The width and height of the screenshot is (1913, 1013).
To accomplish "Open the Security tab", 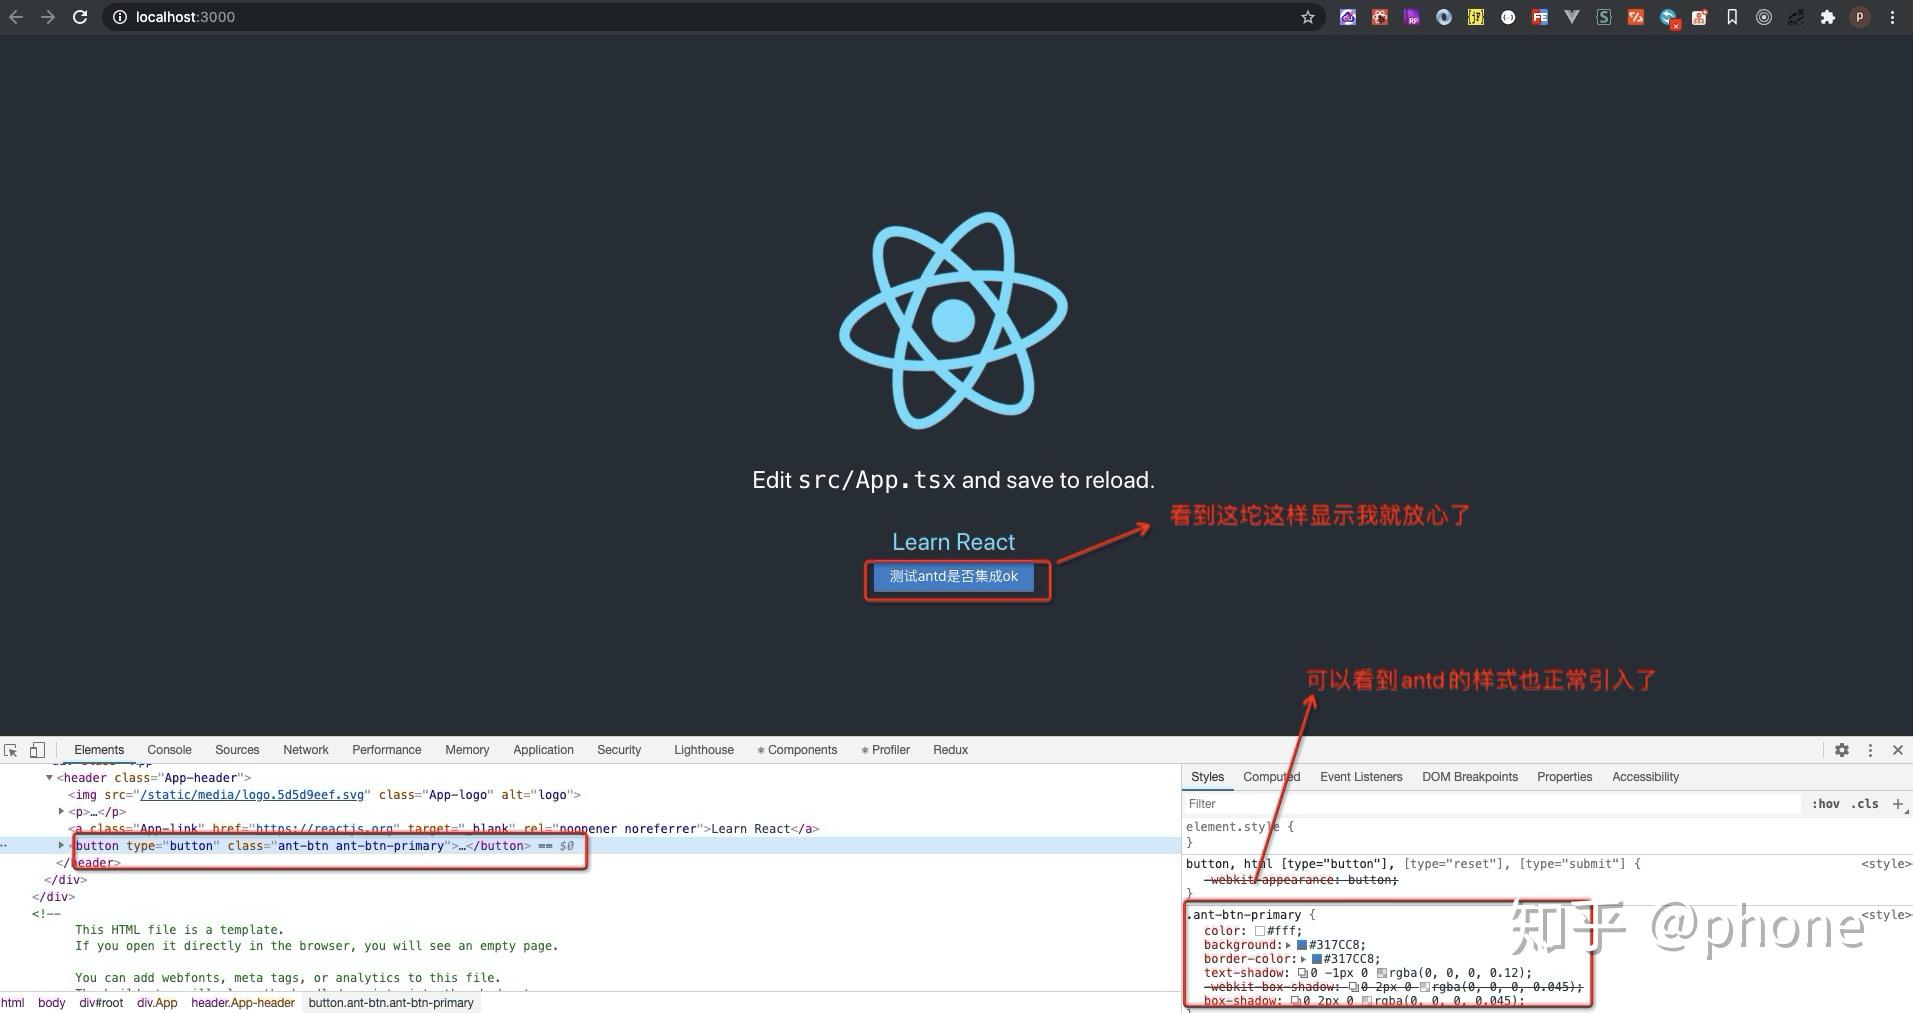I will 619,750.
